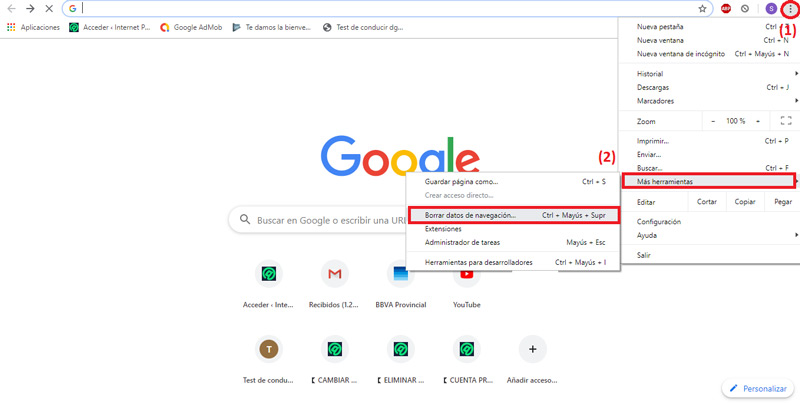Click the browser back arrow
The width and height of the screenshot is (800, 403).
(11, 8)
